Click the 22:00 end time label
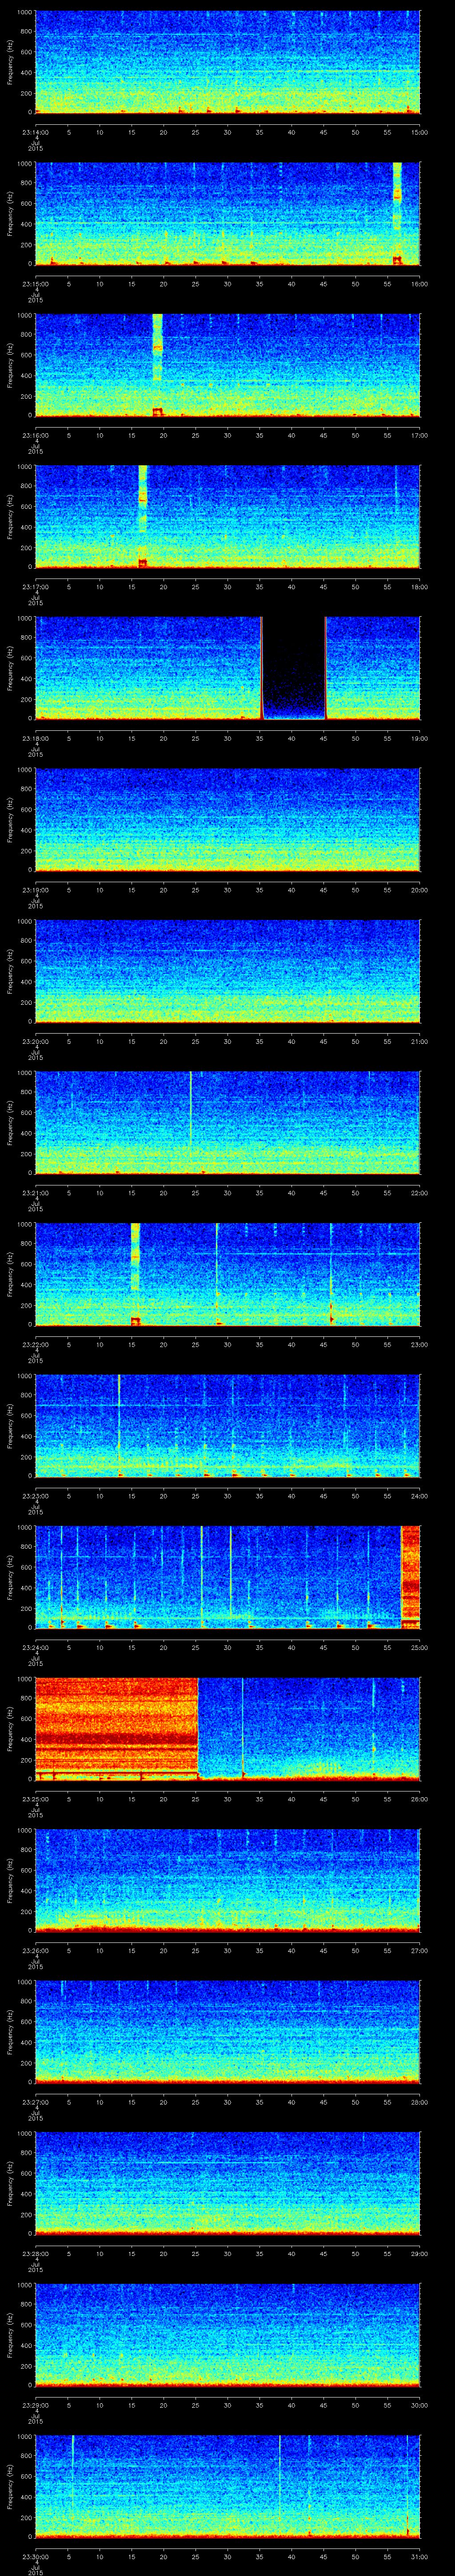The height and width of the screenshot is (2576, 455). (x=419, y=1193)
